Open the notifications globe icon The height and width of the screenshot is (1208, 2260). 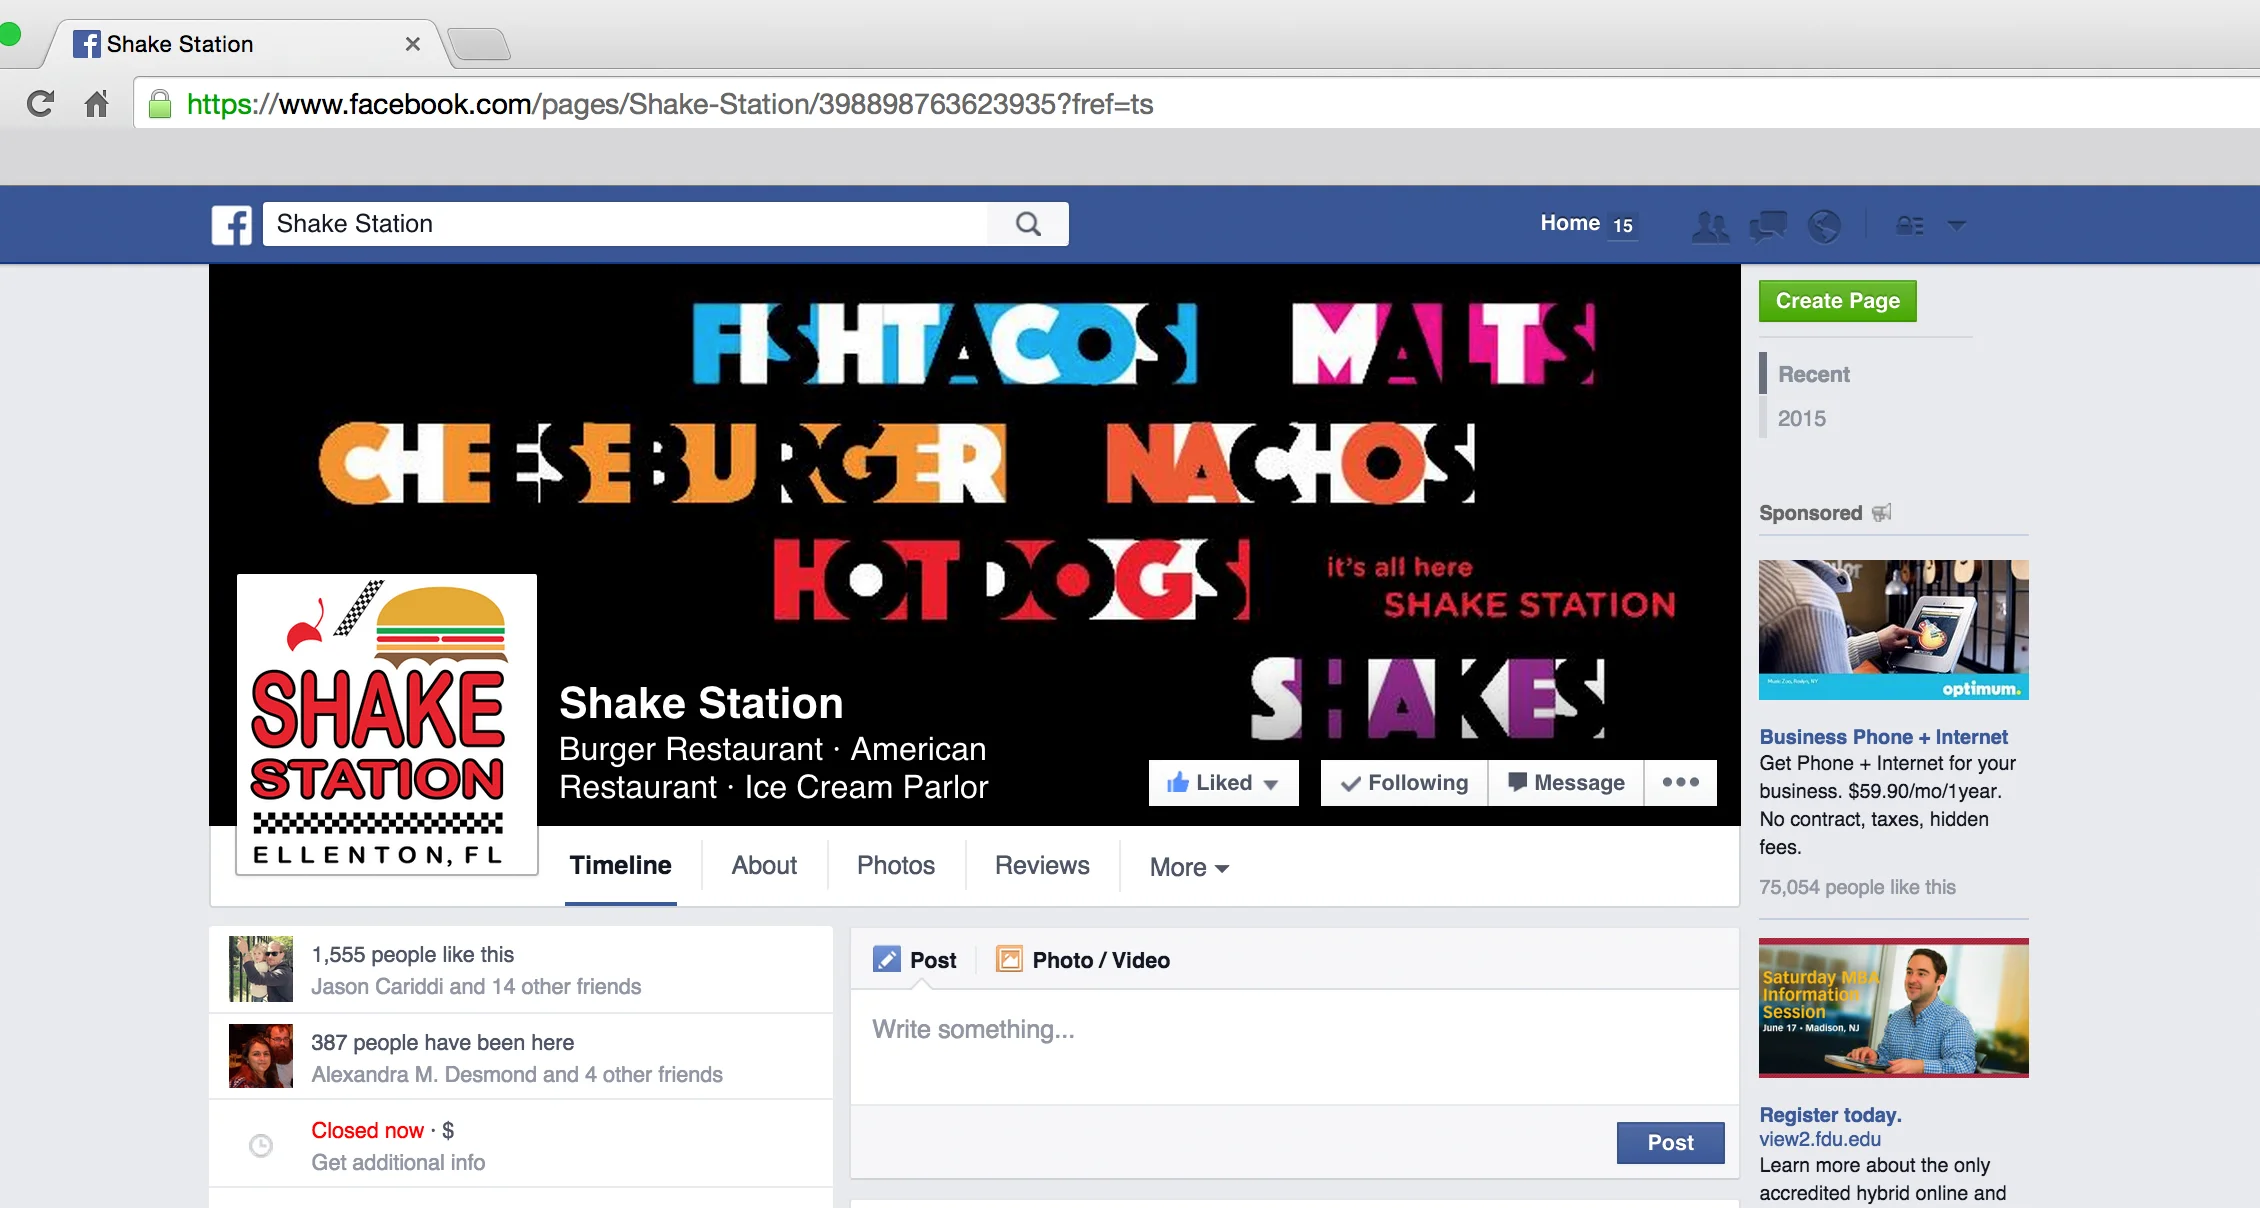[x=1824, y=226]
